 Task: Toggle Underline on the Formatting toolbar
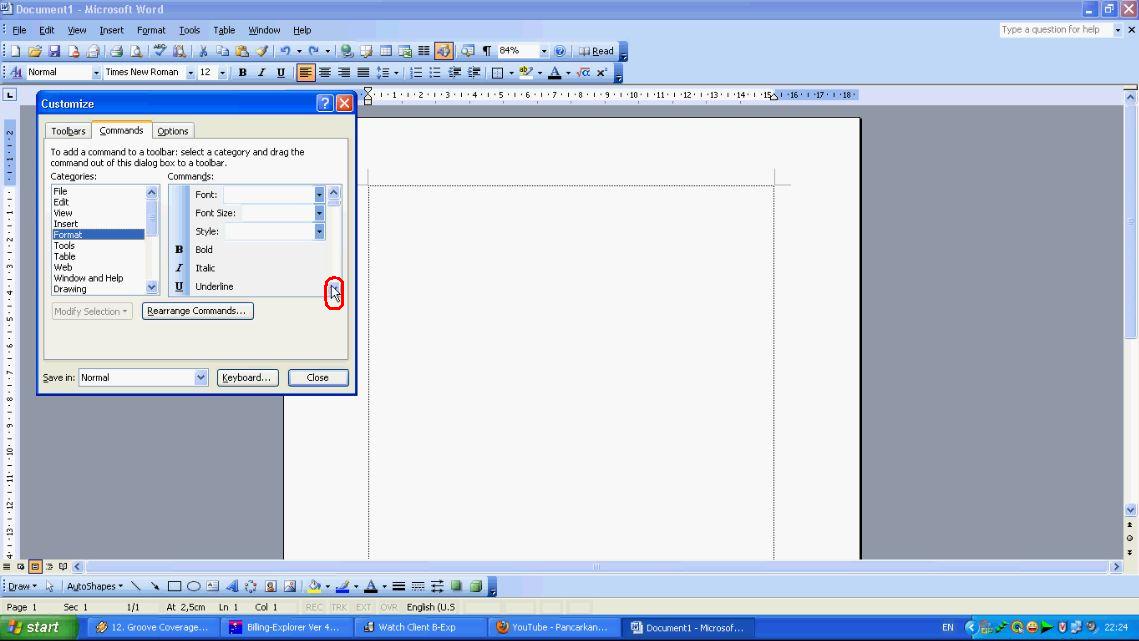281,72
